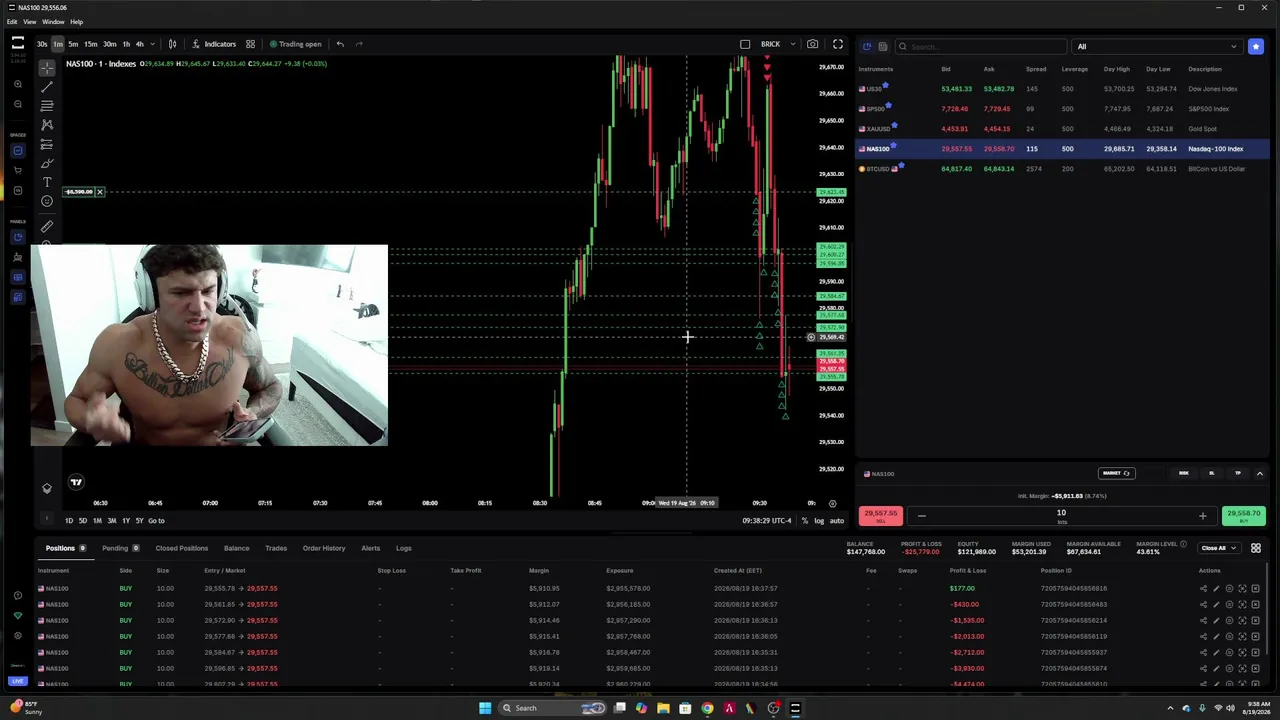Image resolution: width=1280 pixels, height=720 pixels.
Task: Switch to the Order History tab
Action: click(x=324, y=548)
